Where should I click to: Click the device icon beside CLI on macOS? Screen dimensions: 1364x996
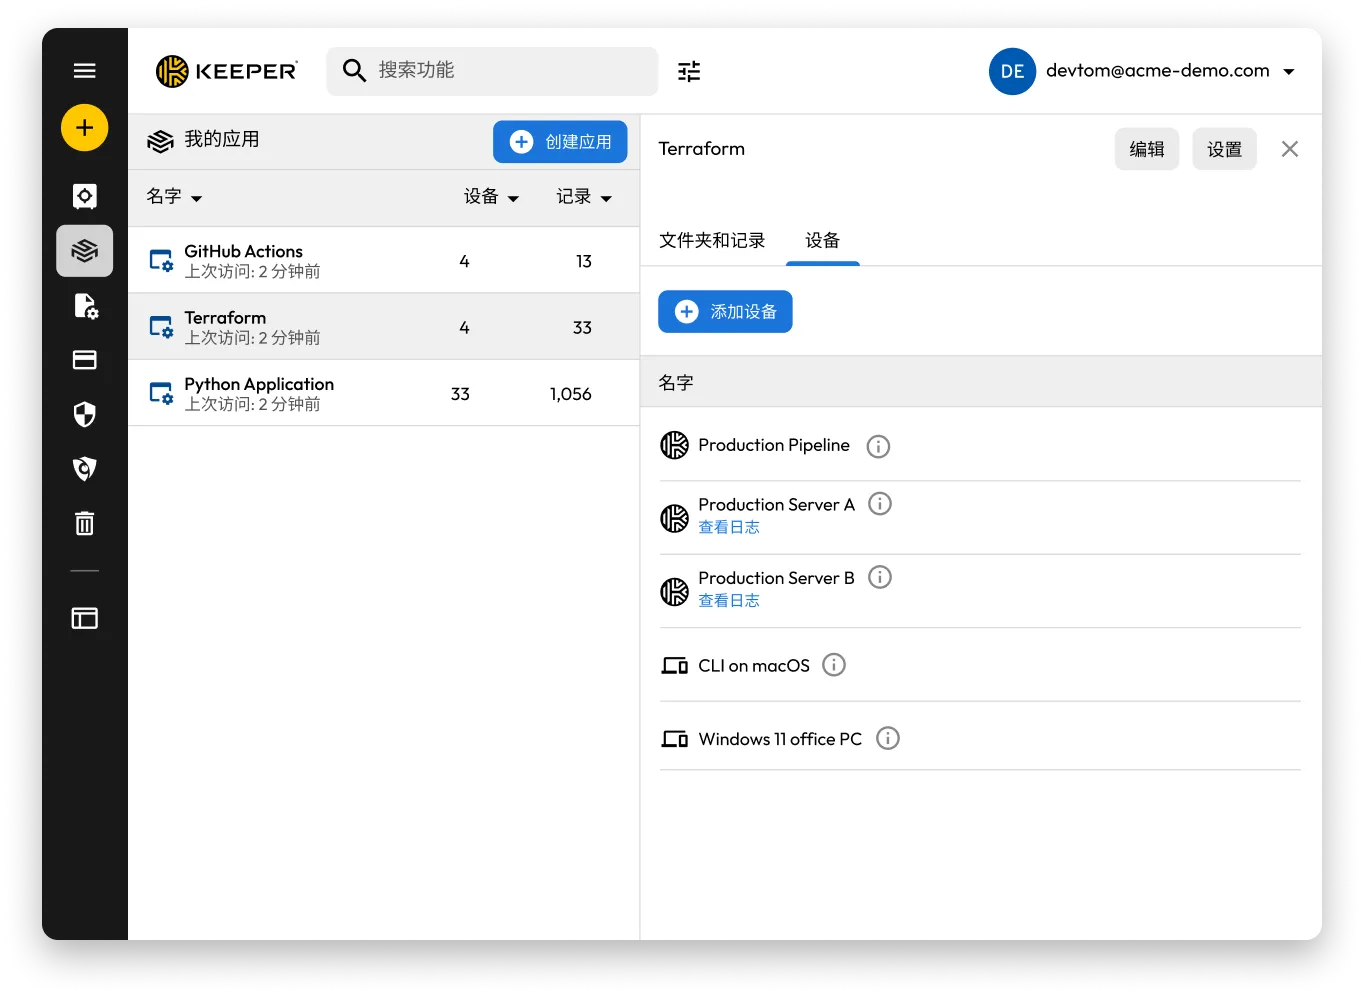[675, 665]
